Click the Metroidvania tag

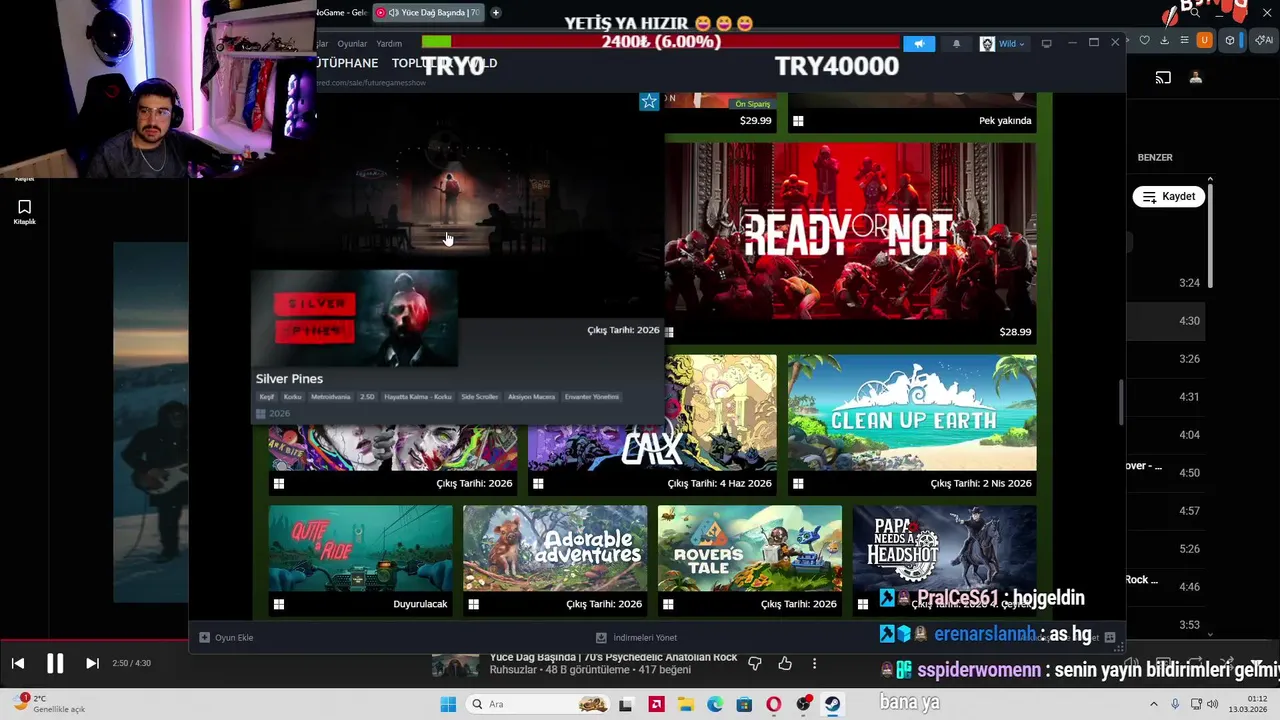tap(331, 397)
